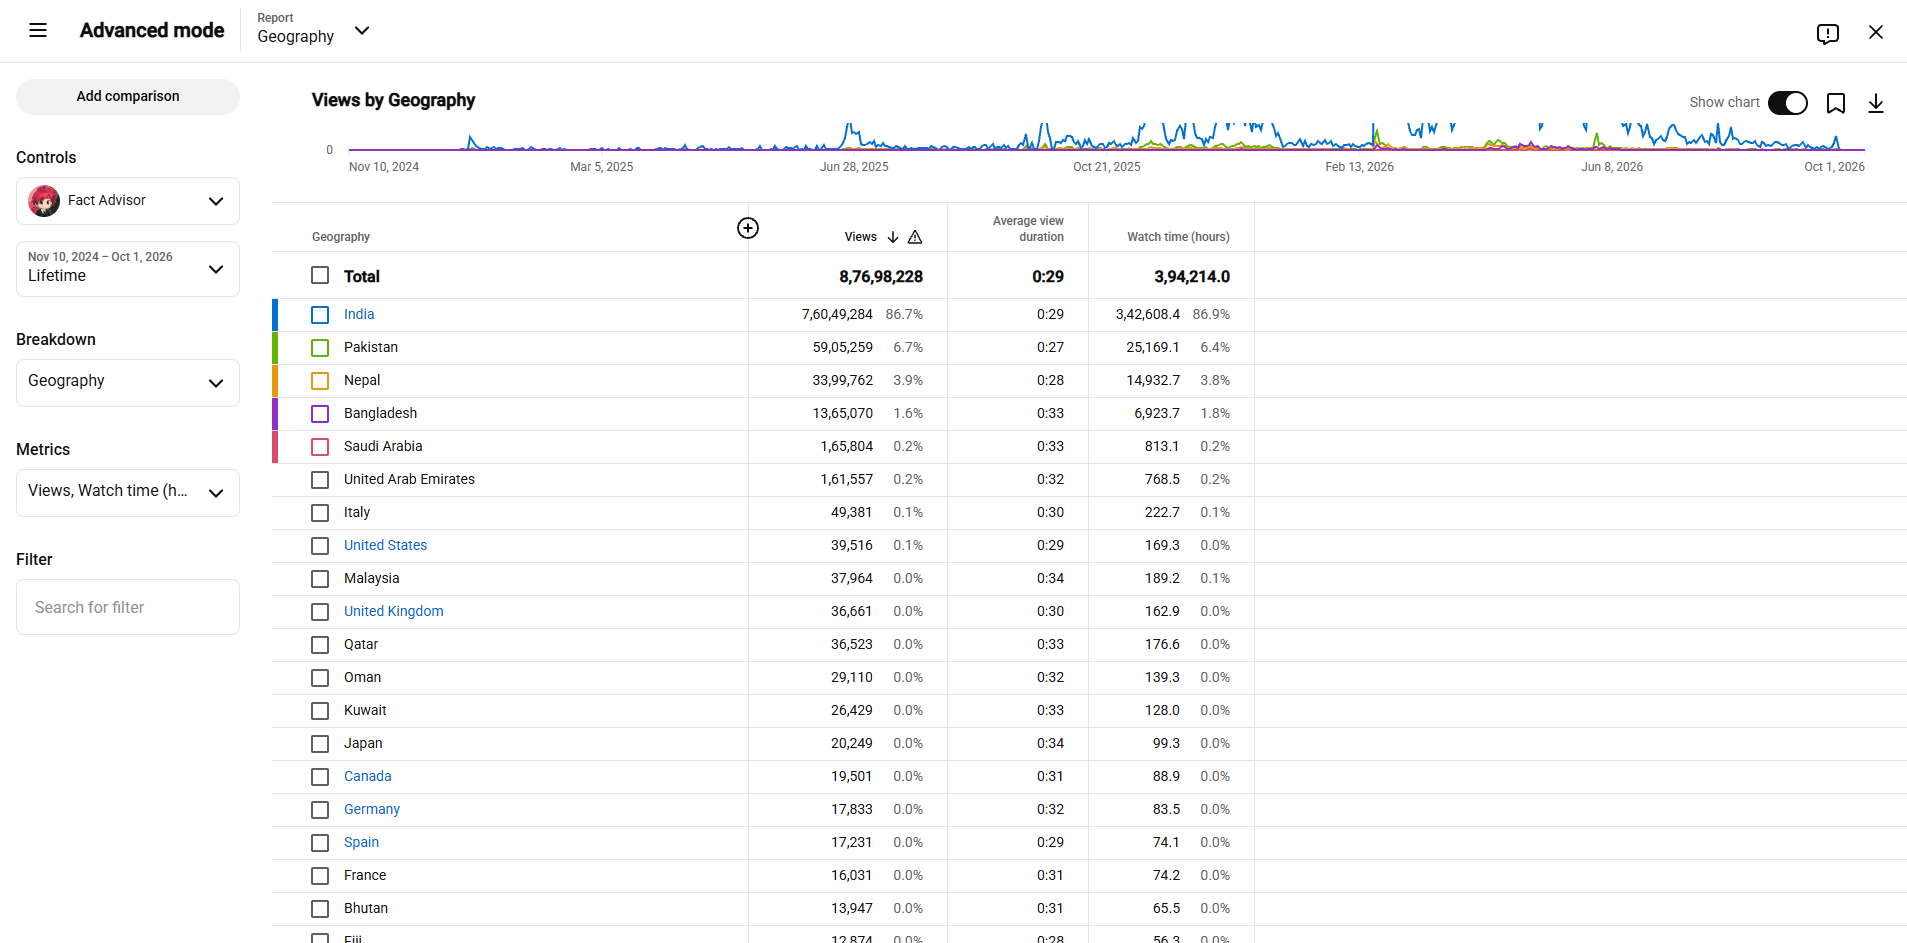Viewport: 1907px width, 943px height.
Task: Click the Qatar row checkbox
Action: pyautogui.click(x=320, y=645)
